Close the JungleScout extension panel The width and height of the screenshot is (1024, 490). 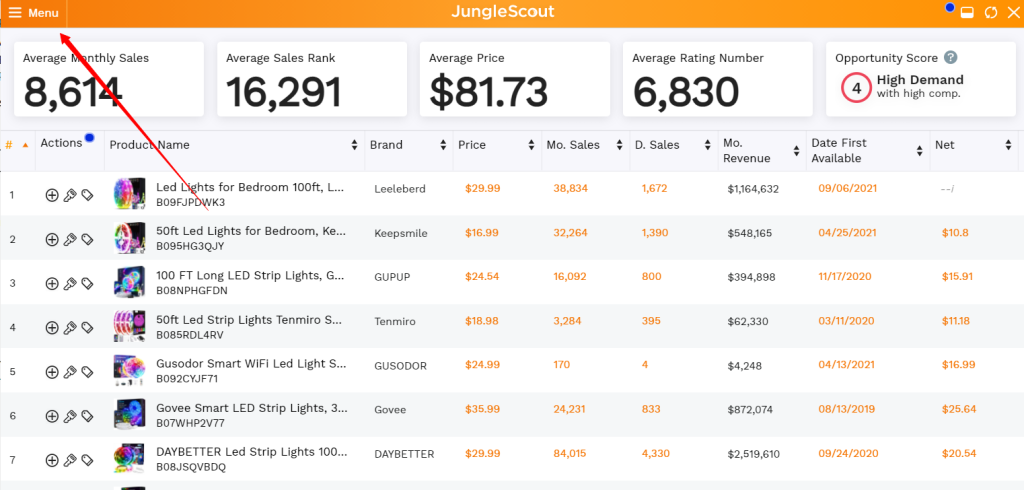[1013, 12]
